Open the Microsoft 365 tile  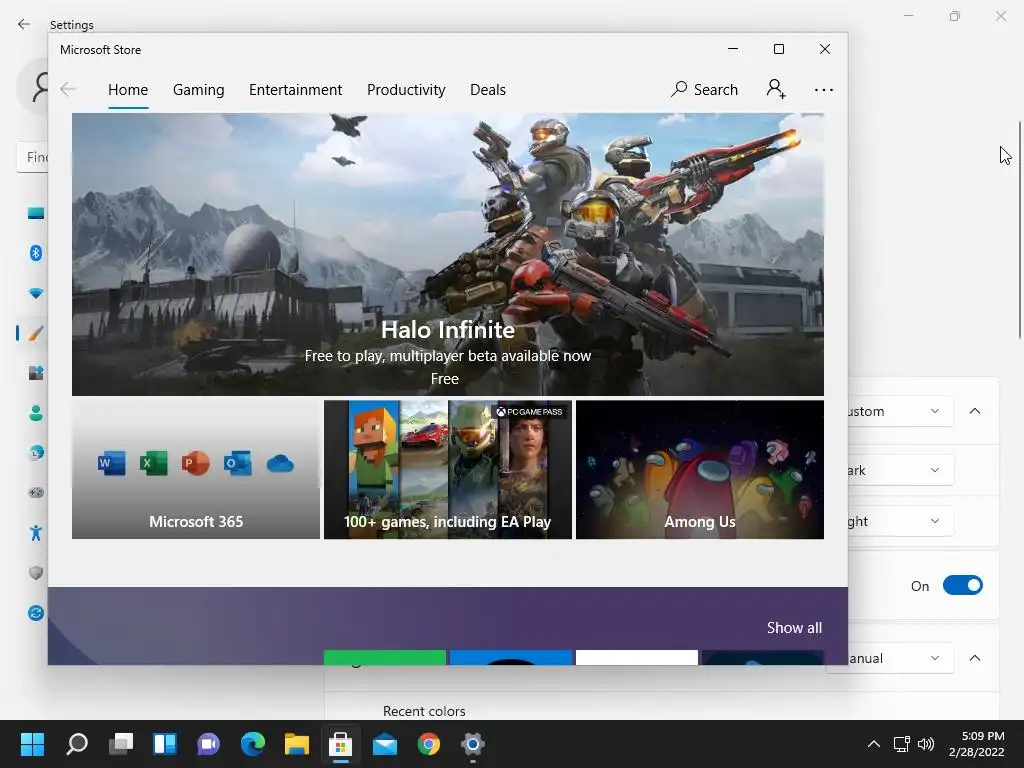(x=196, y=470)
